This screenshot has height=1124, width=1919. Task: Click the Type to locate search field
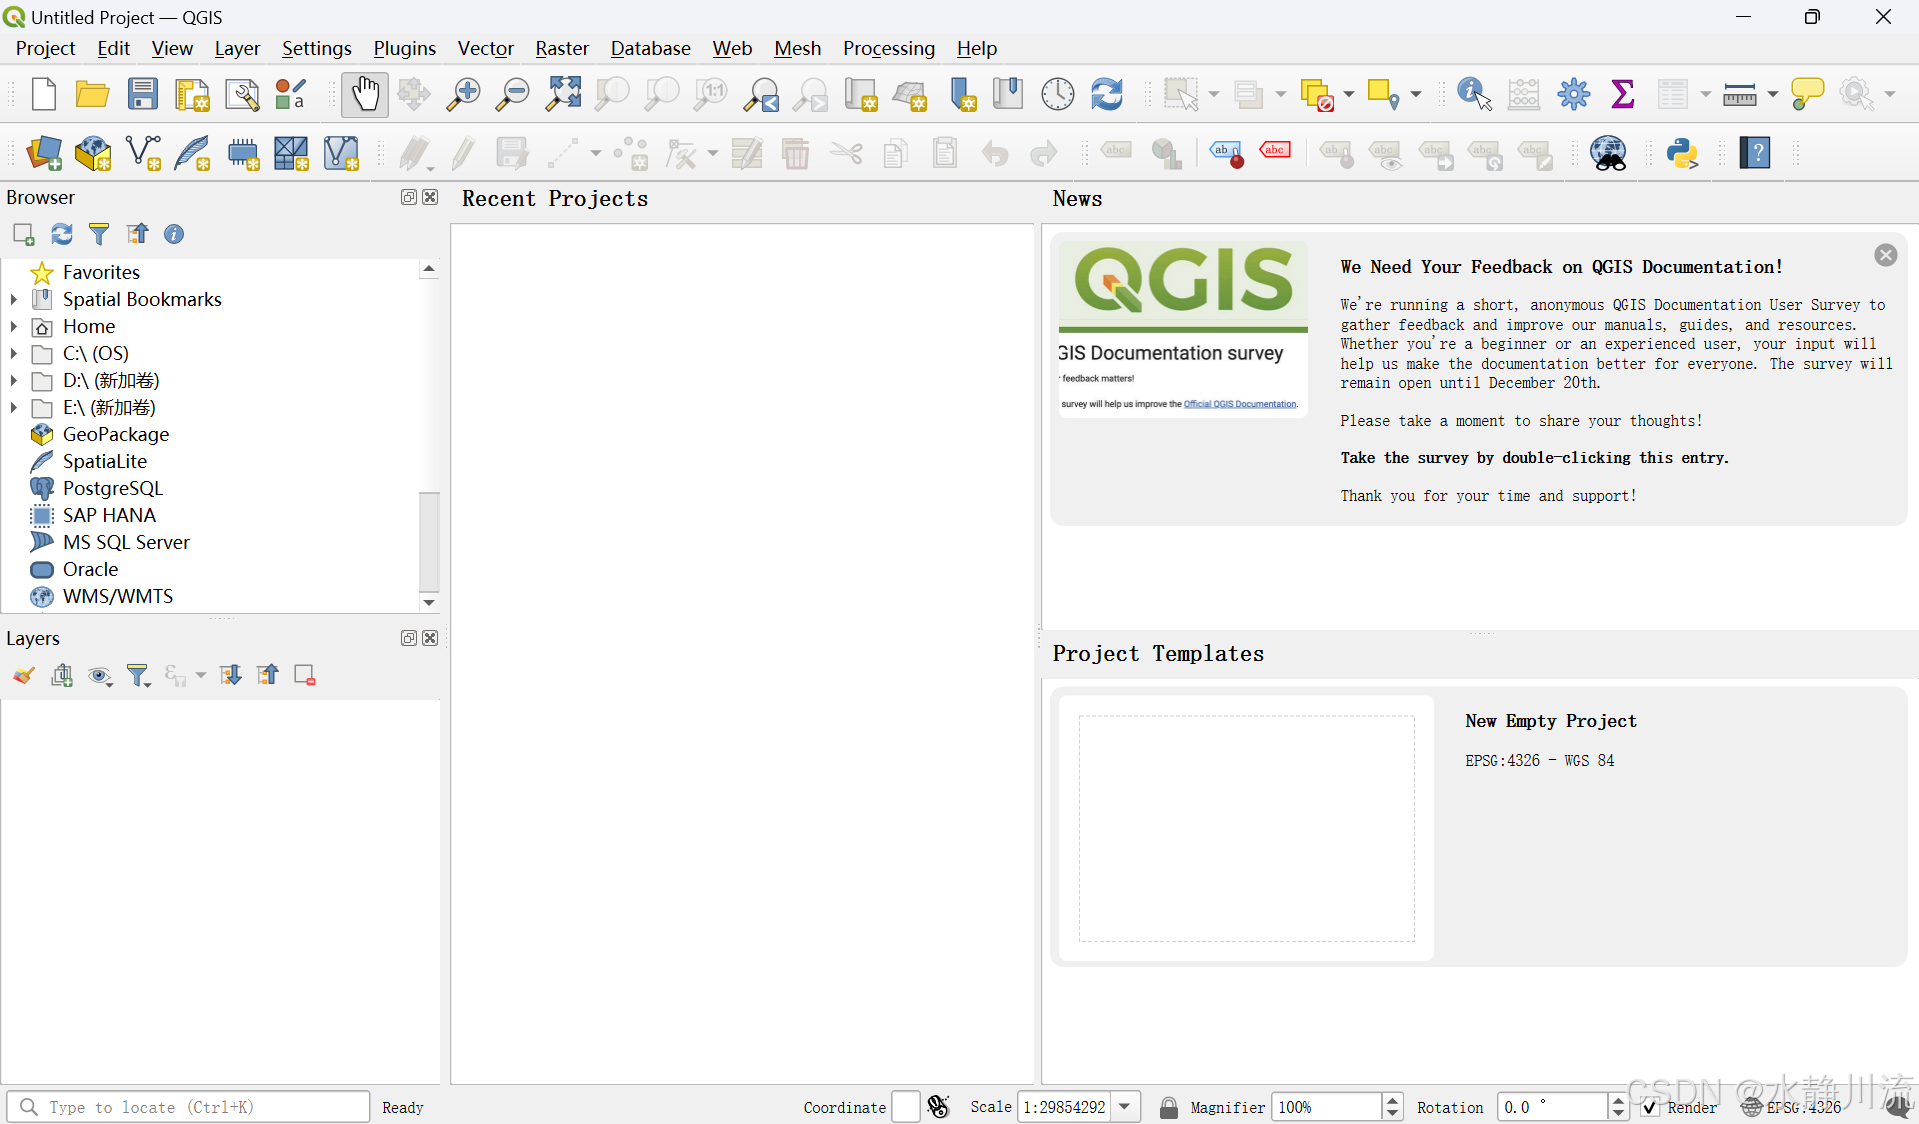189,1107
